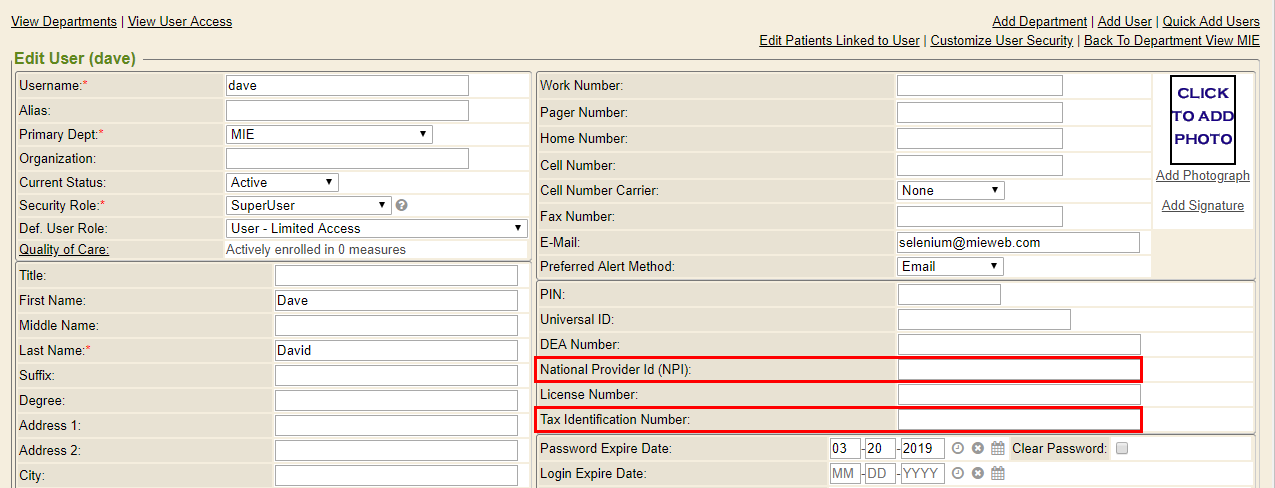1275x488 pixels.
Task: Click the 'Click to Add Photo' placeholder image
Action: tap(1203, 119)
